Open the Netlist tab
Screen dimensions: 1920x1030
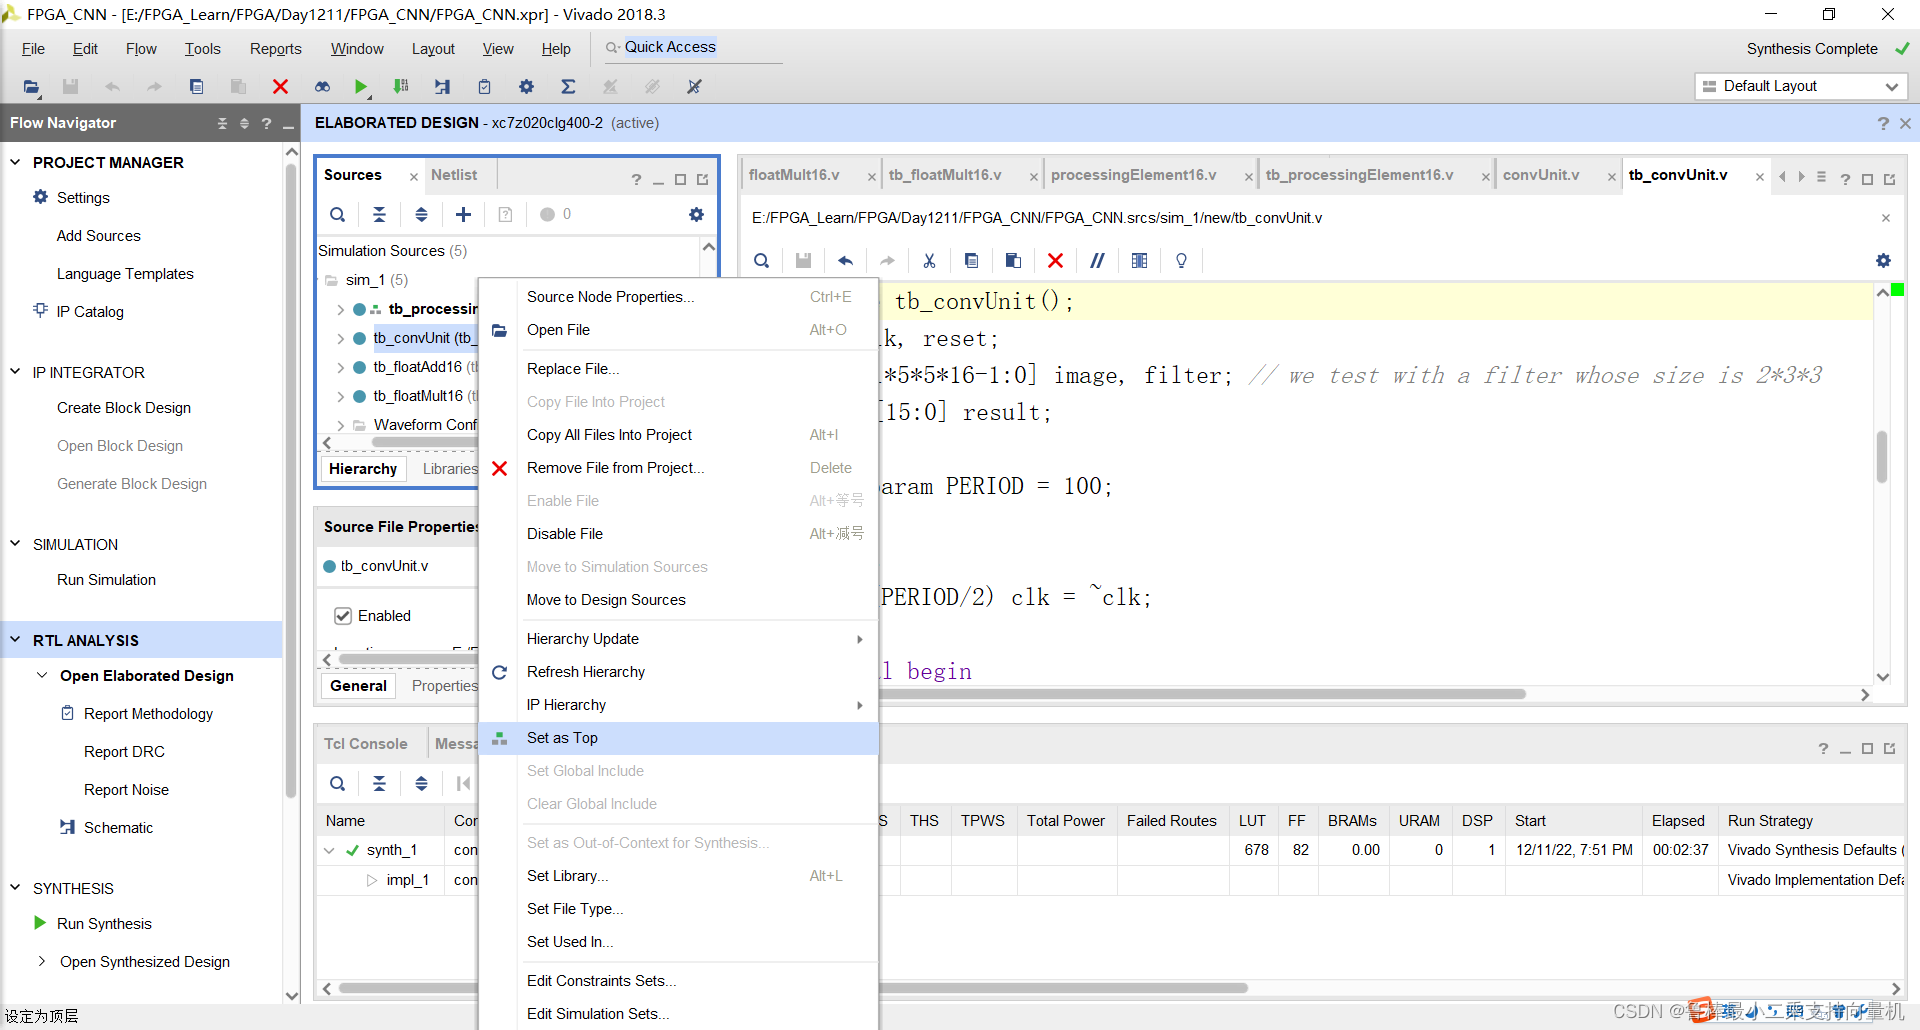[x=454, y=175]
